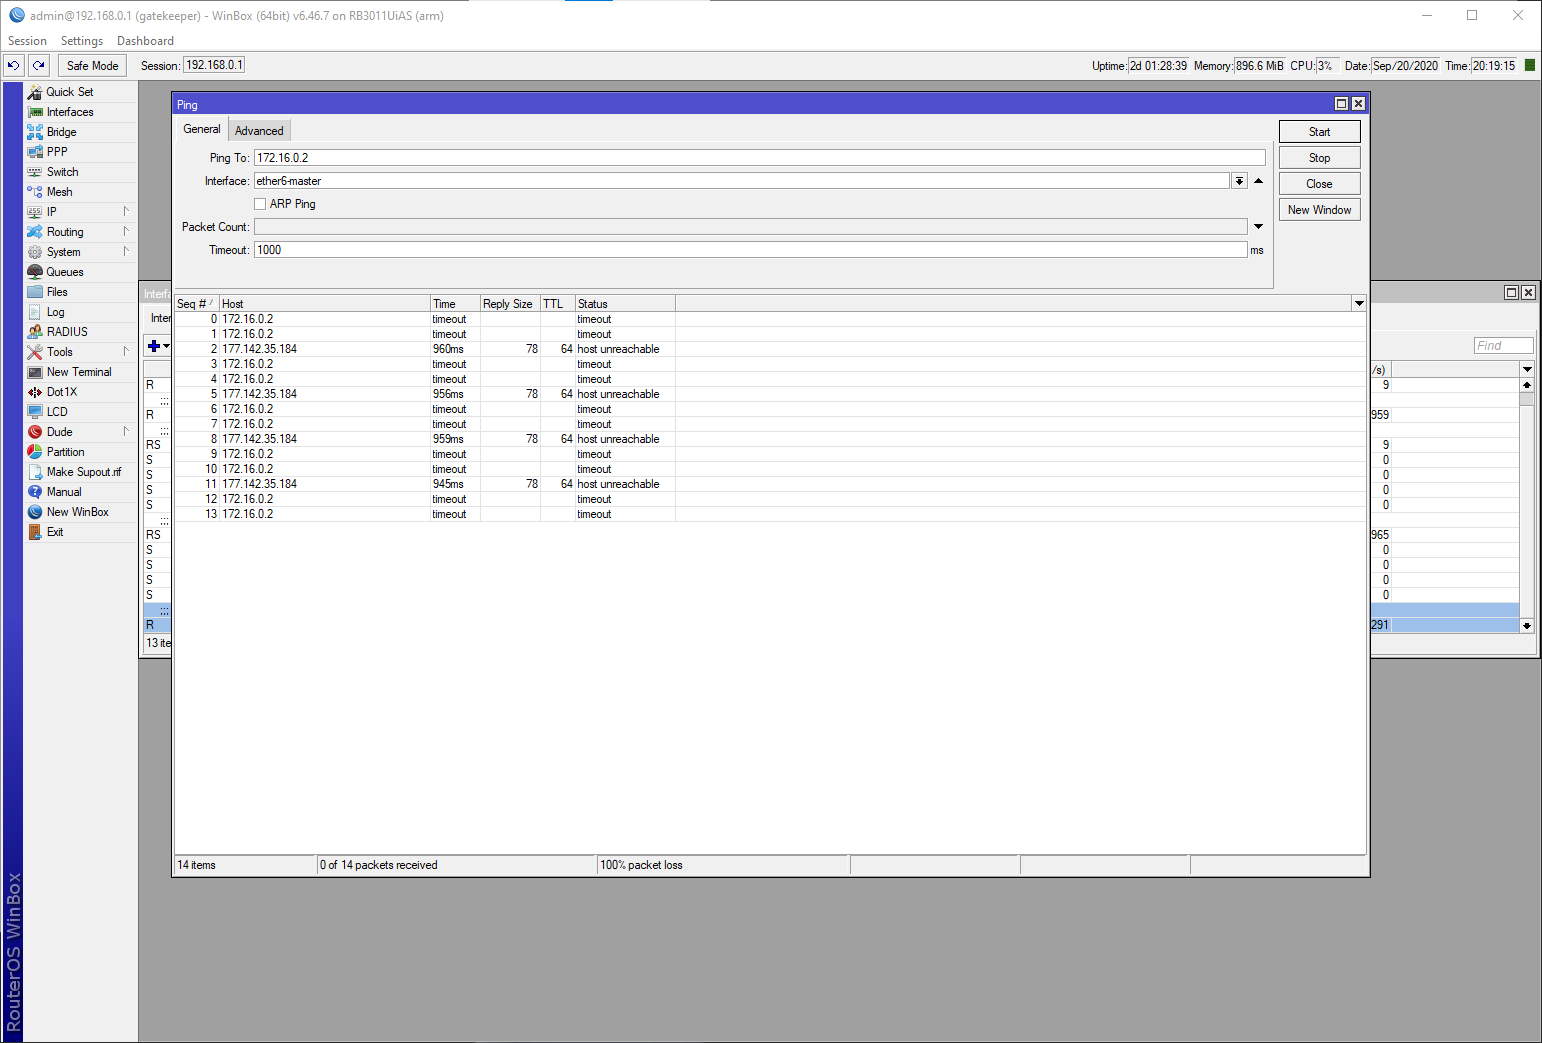Switch to the Advanced tab
Viewport: 1542px width, 1043px height.
259,129
